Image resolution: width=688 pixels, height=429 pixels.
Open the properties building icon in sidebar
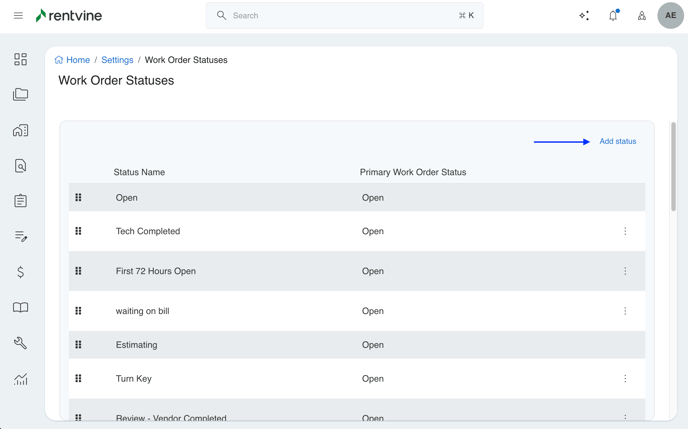tap(20, 131)
